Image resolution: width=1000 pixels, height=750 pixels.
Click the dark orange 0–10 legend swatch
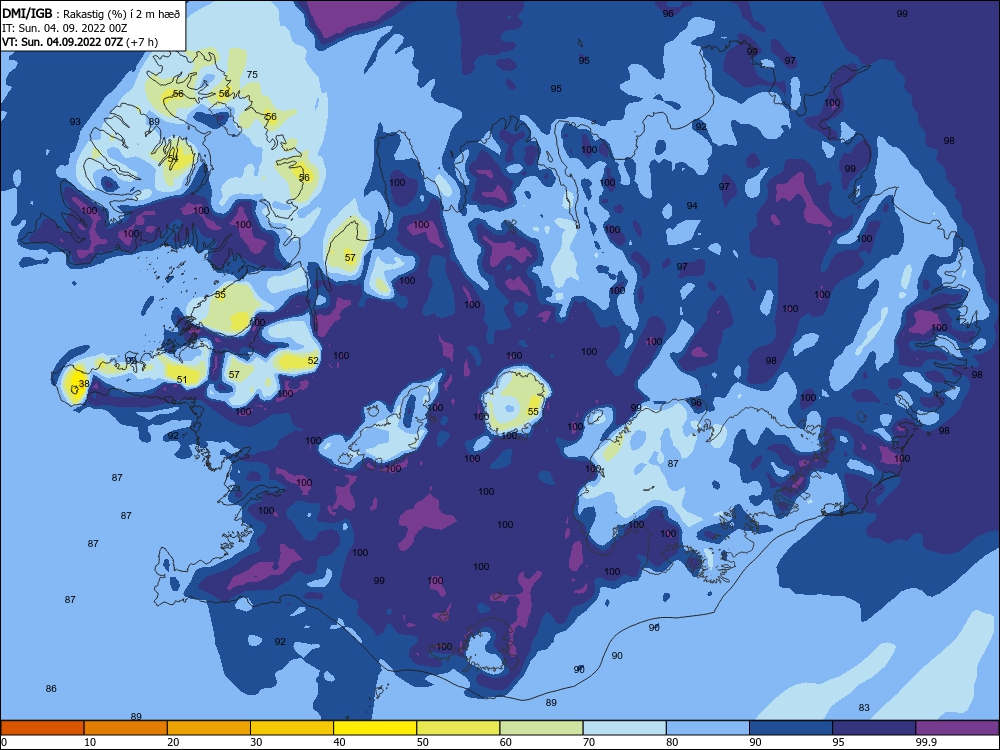pyautogui.click(x=42, y=728)
